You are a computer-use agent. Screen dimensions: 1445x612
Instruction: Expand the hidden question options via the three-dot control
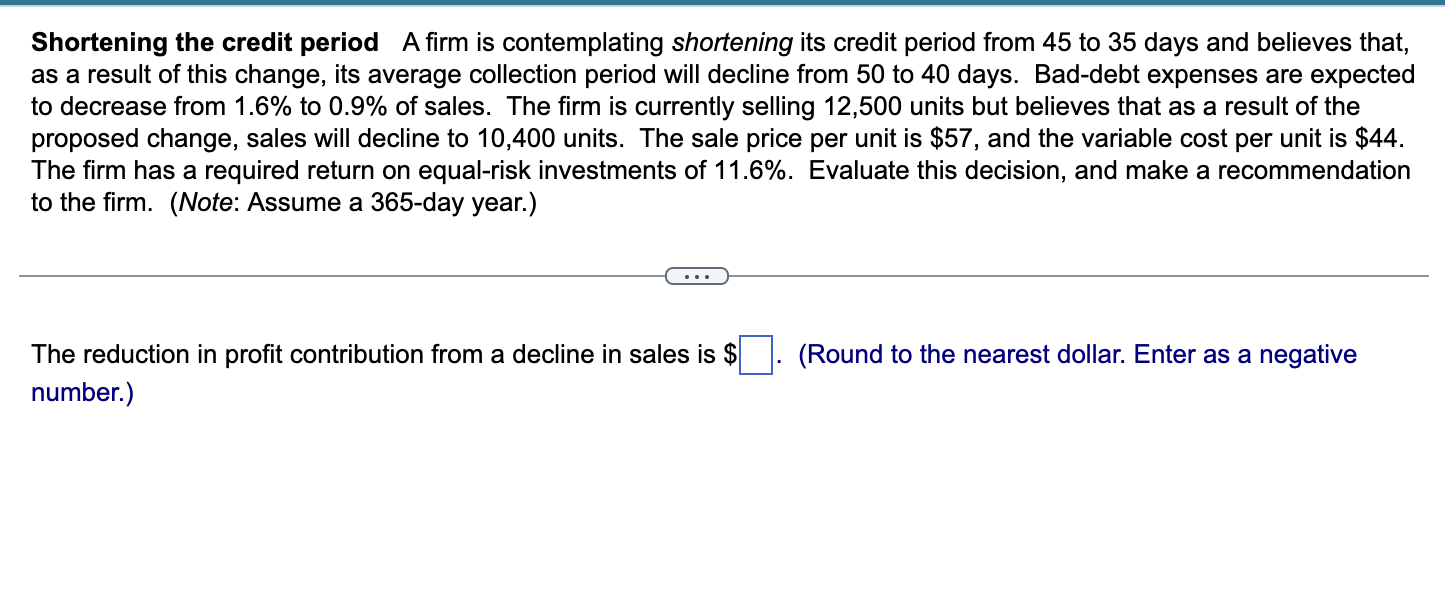[697, 275]
